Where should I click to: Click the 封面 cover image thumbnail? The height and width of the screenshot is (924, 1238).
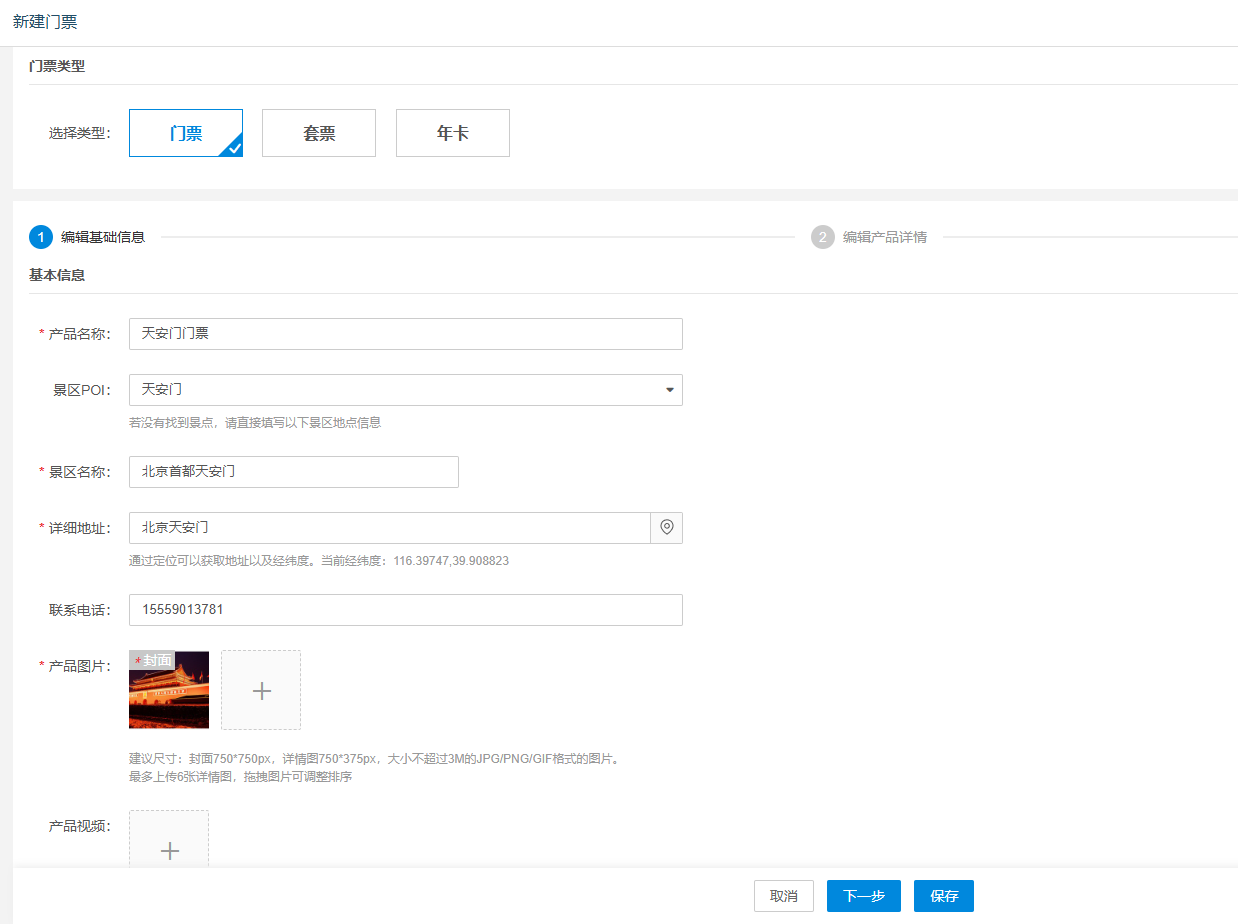click(x=169, y=690)
